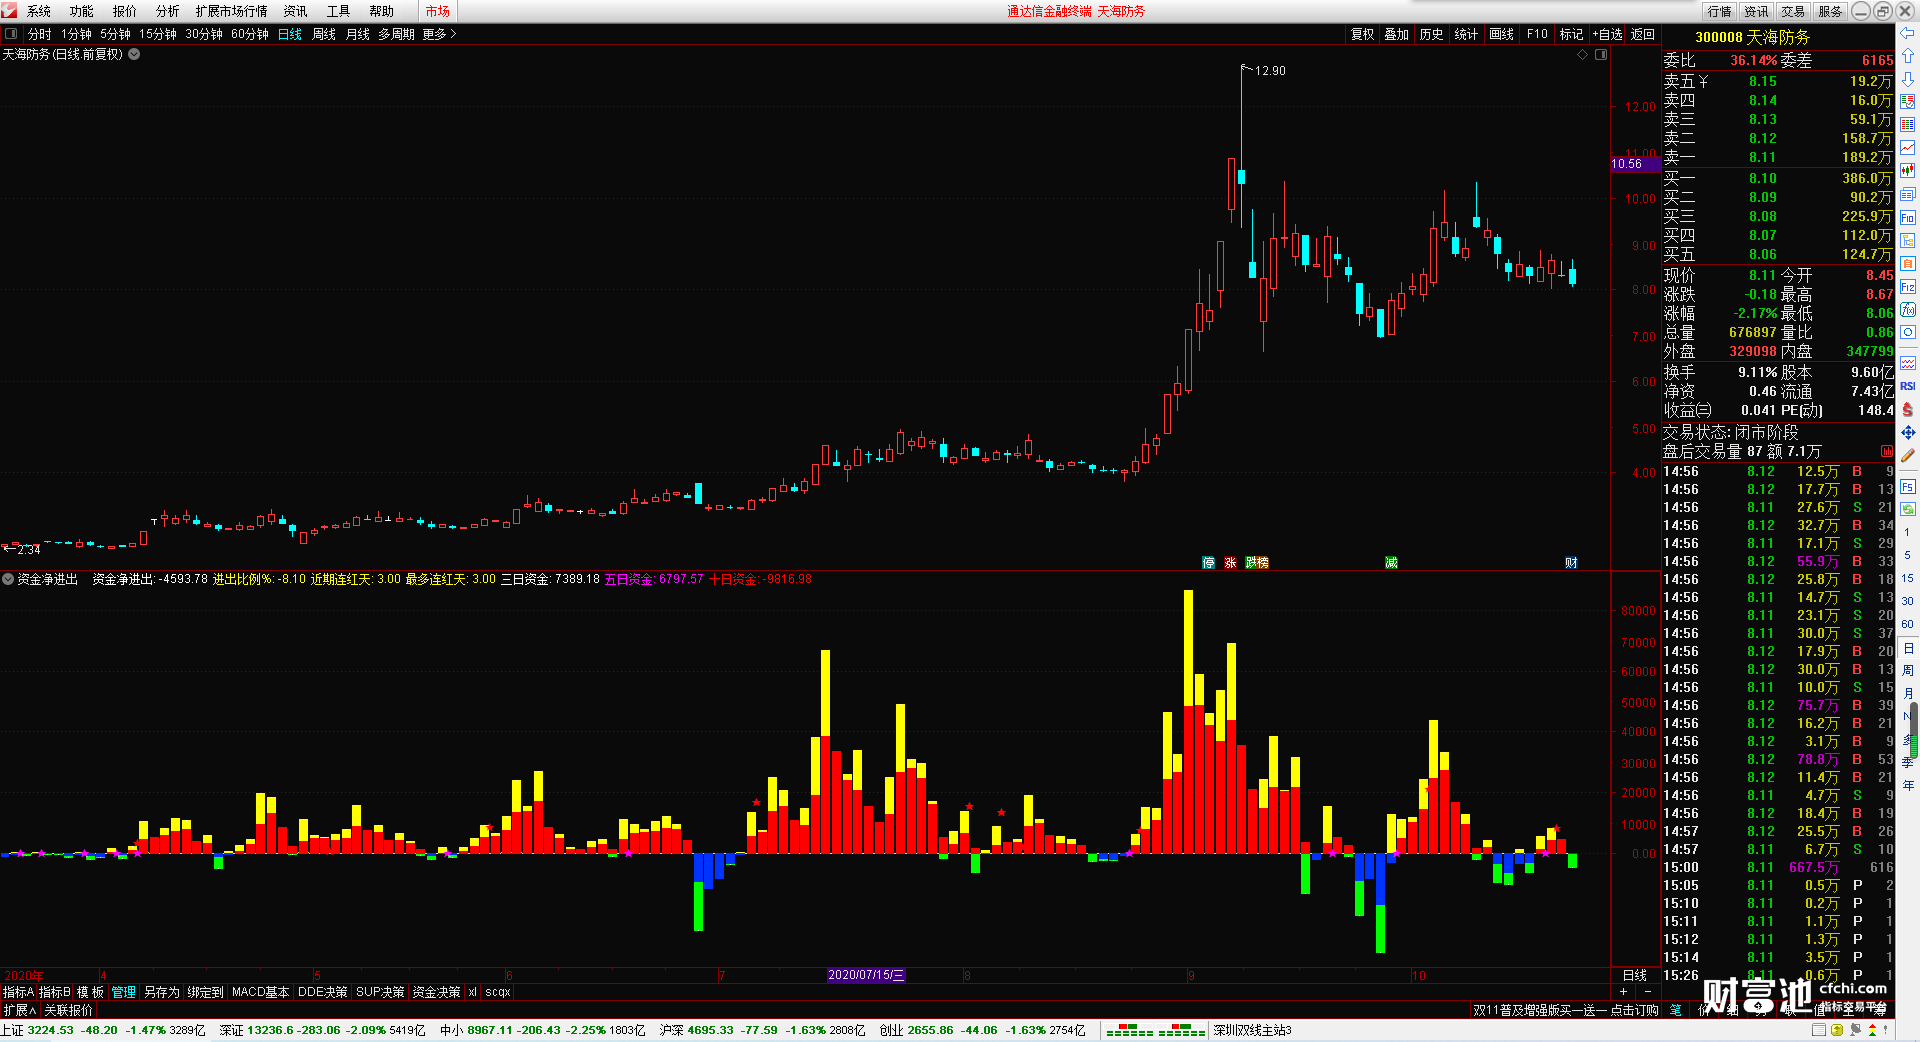Switch to 1-minute period in sidebar
This screenshot has width=1920, height=1042.
coord(1908,532)
